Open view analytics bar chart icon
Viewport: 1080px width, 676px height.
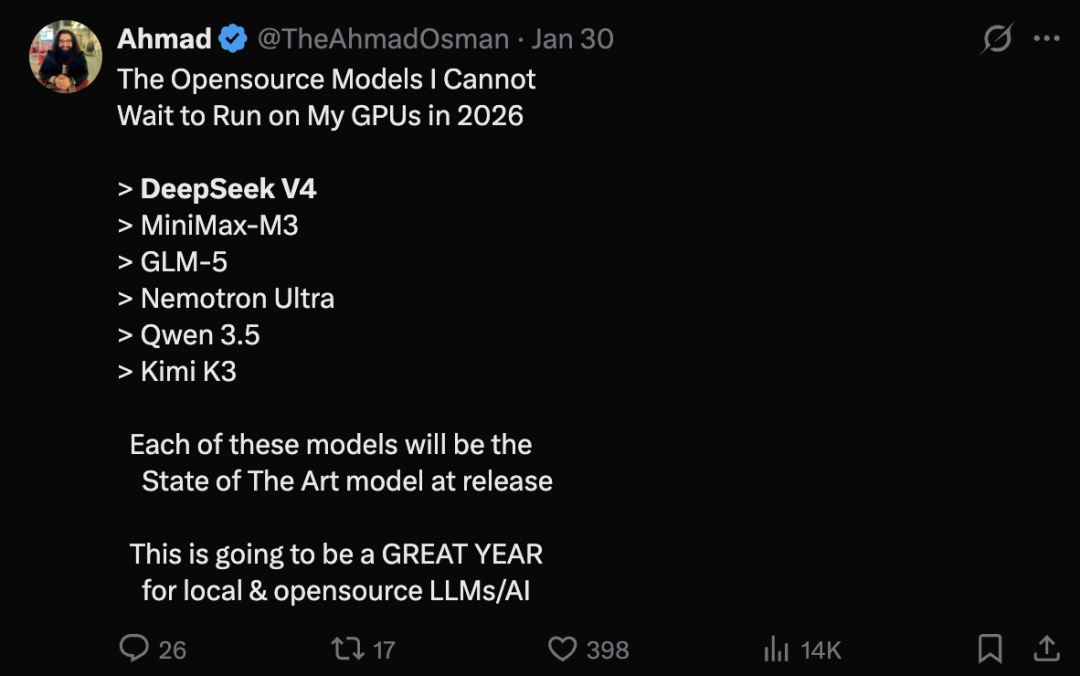777,649
